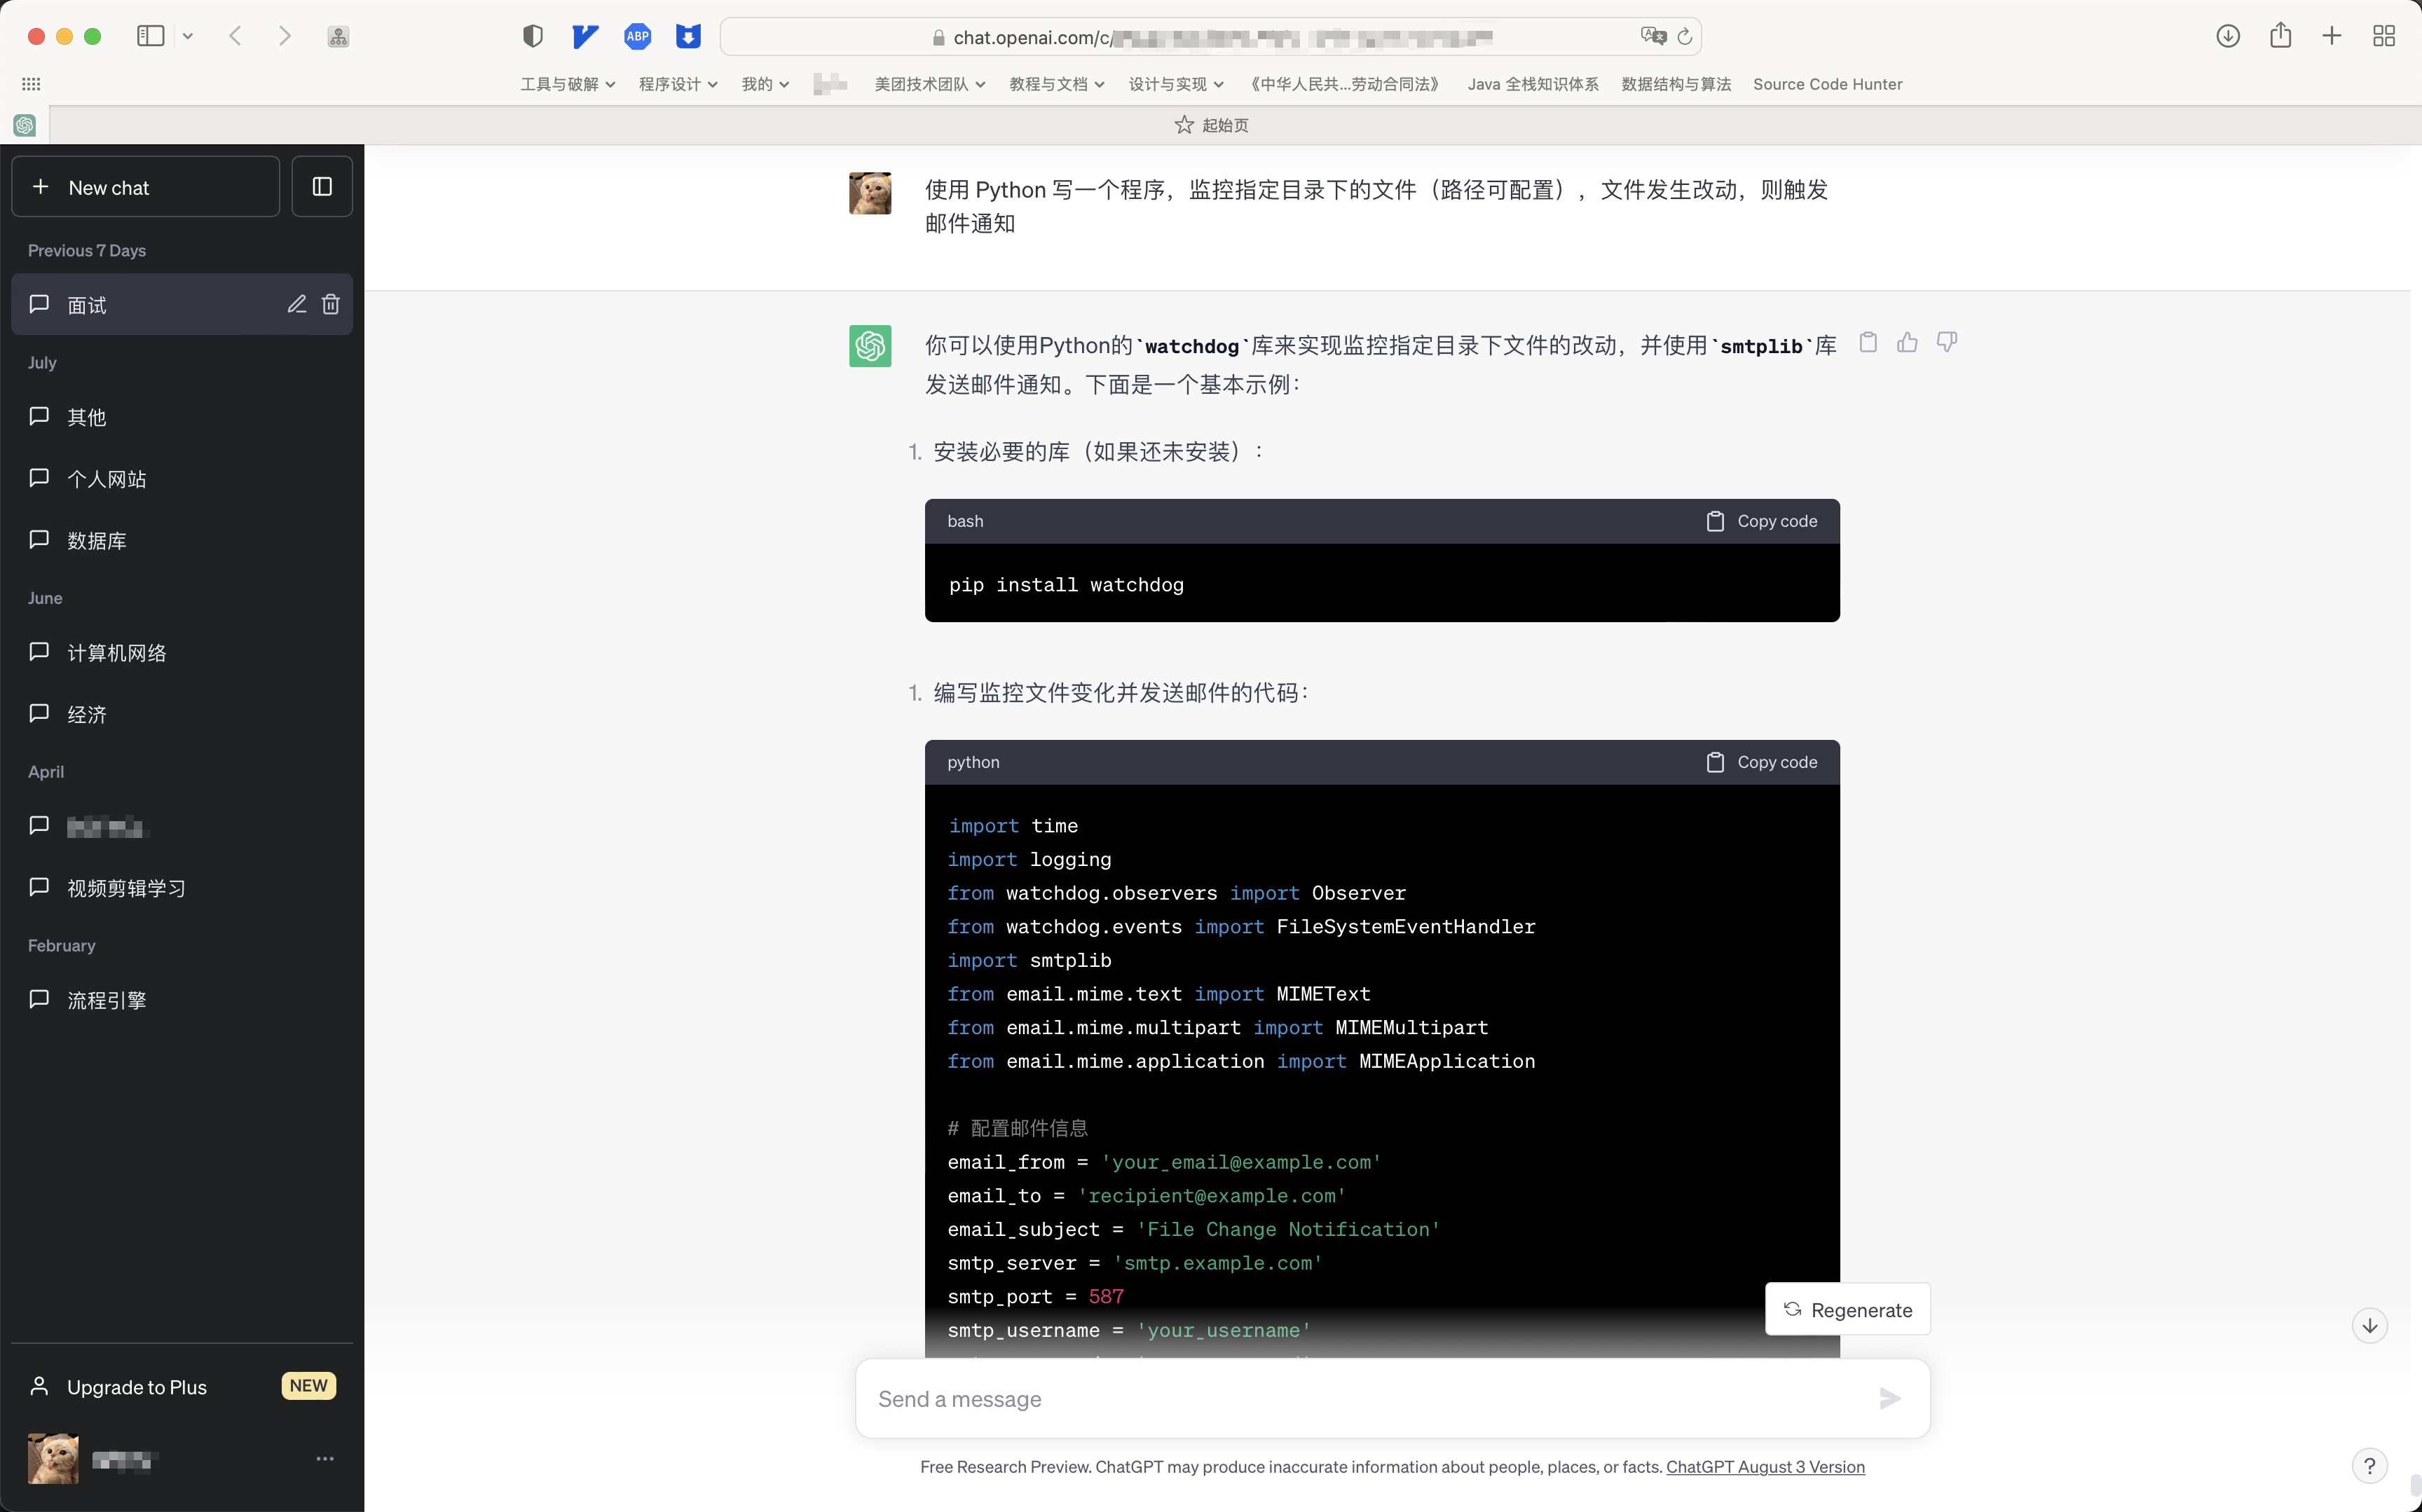Click the Send a message input field
The height and width of the screenshot is (1512, 2422).
click(1200, 1399)
